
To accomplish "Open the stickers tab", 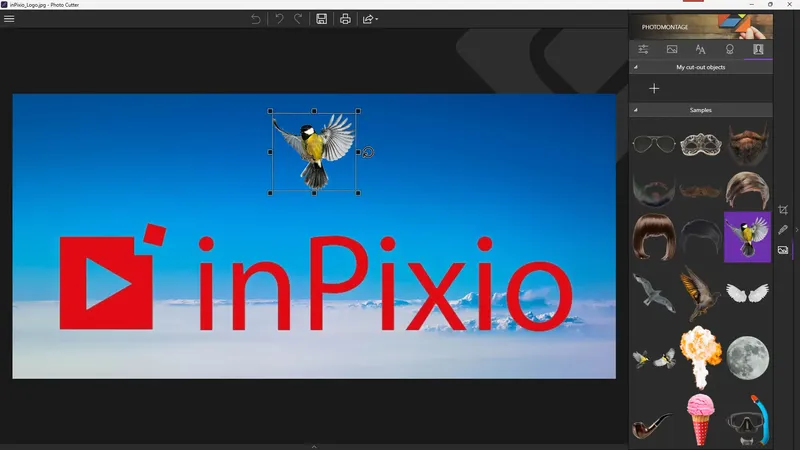I will click(730, 49).
